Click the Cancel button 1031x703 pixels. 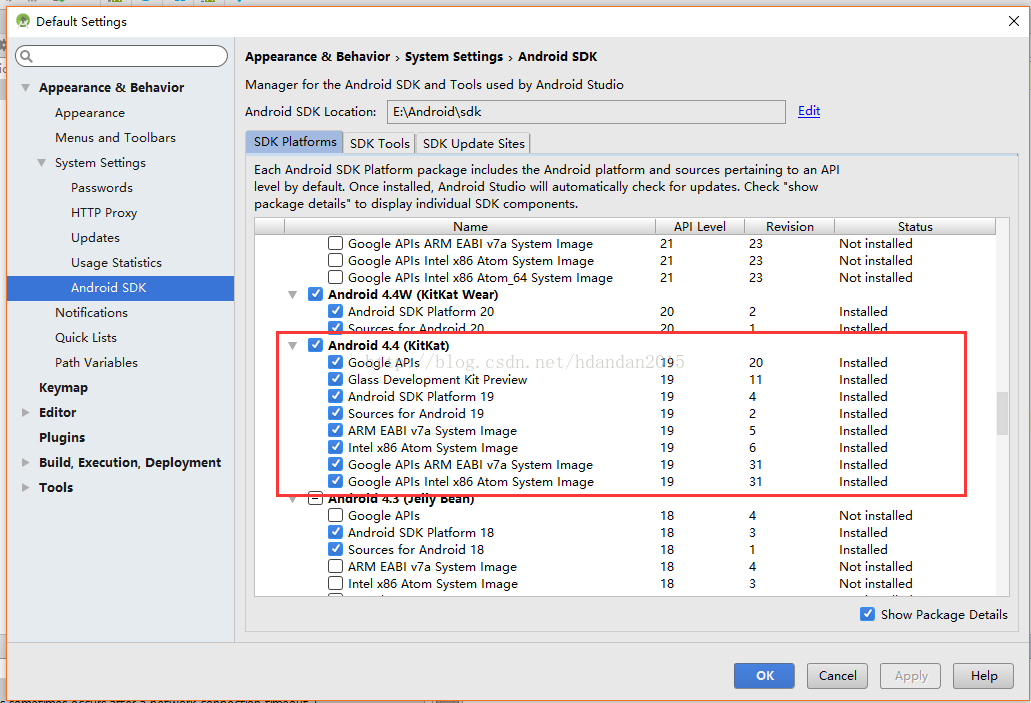pyautogui.click(x=837, y=675)
